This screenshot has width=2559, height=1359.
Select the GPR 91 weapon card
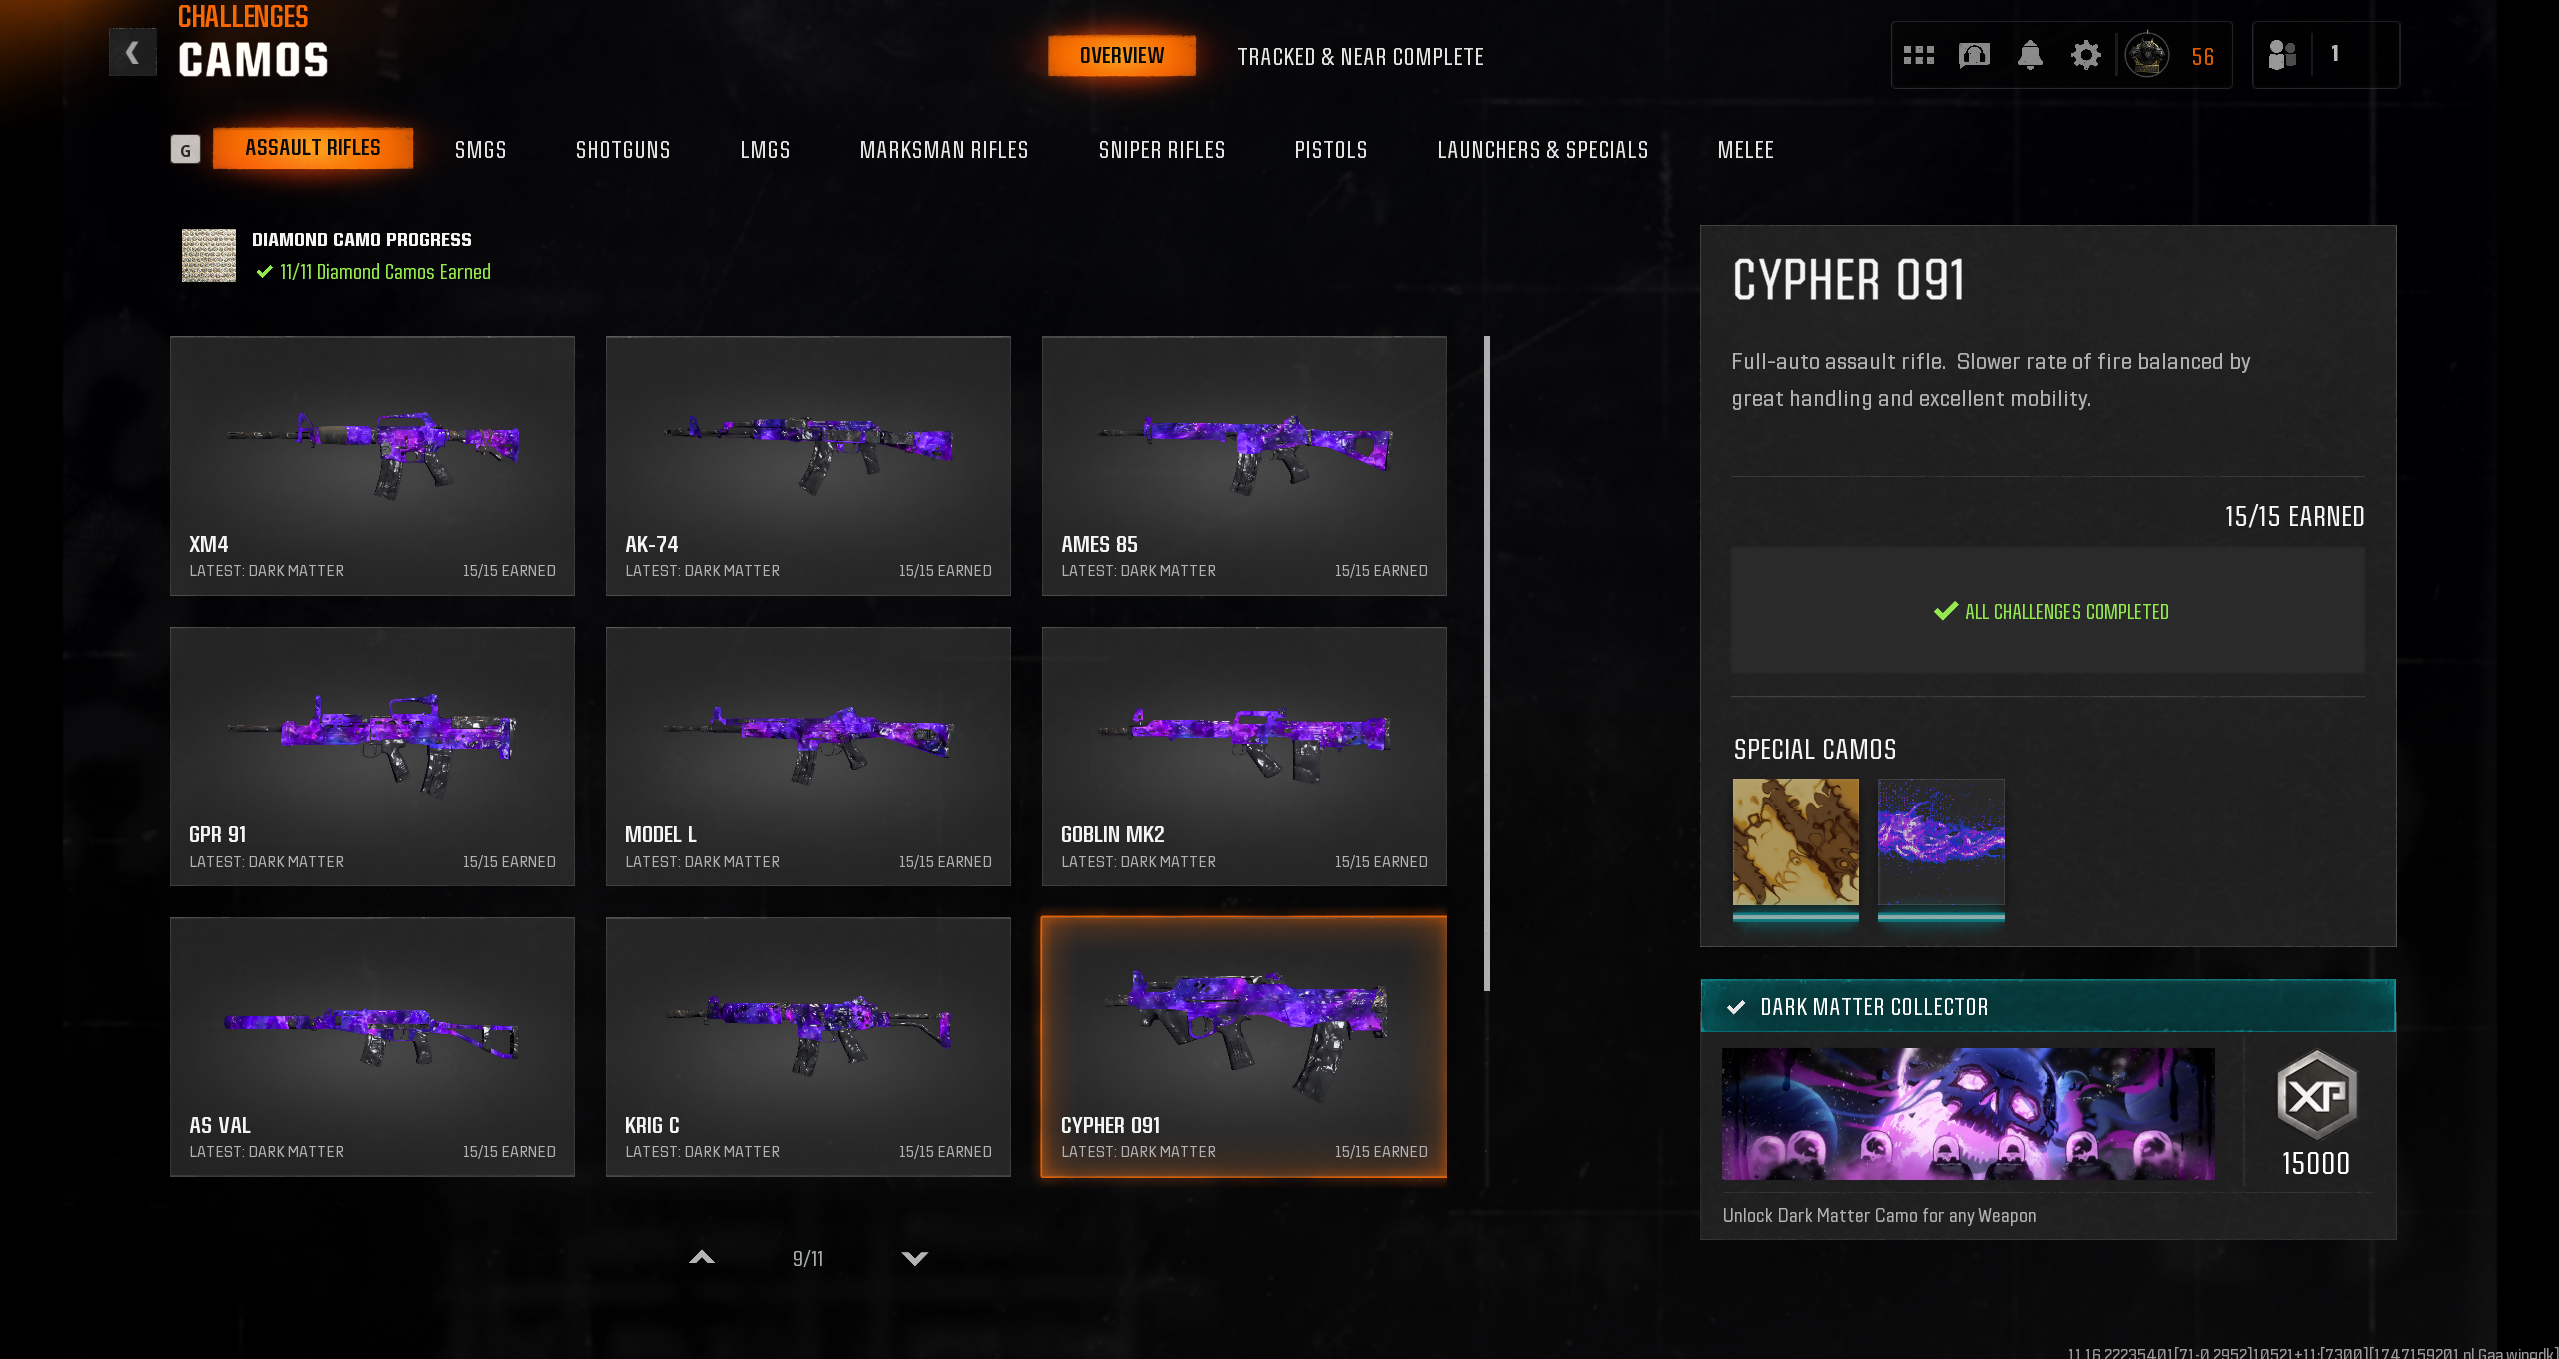372,757
